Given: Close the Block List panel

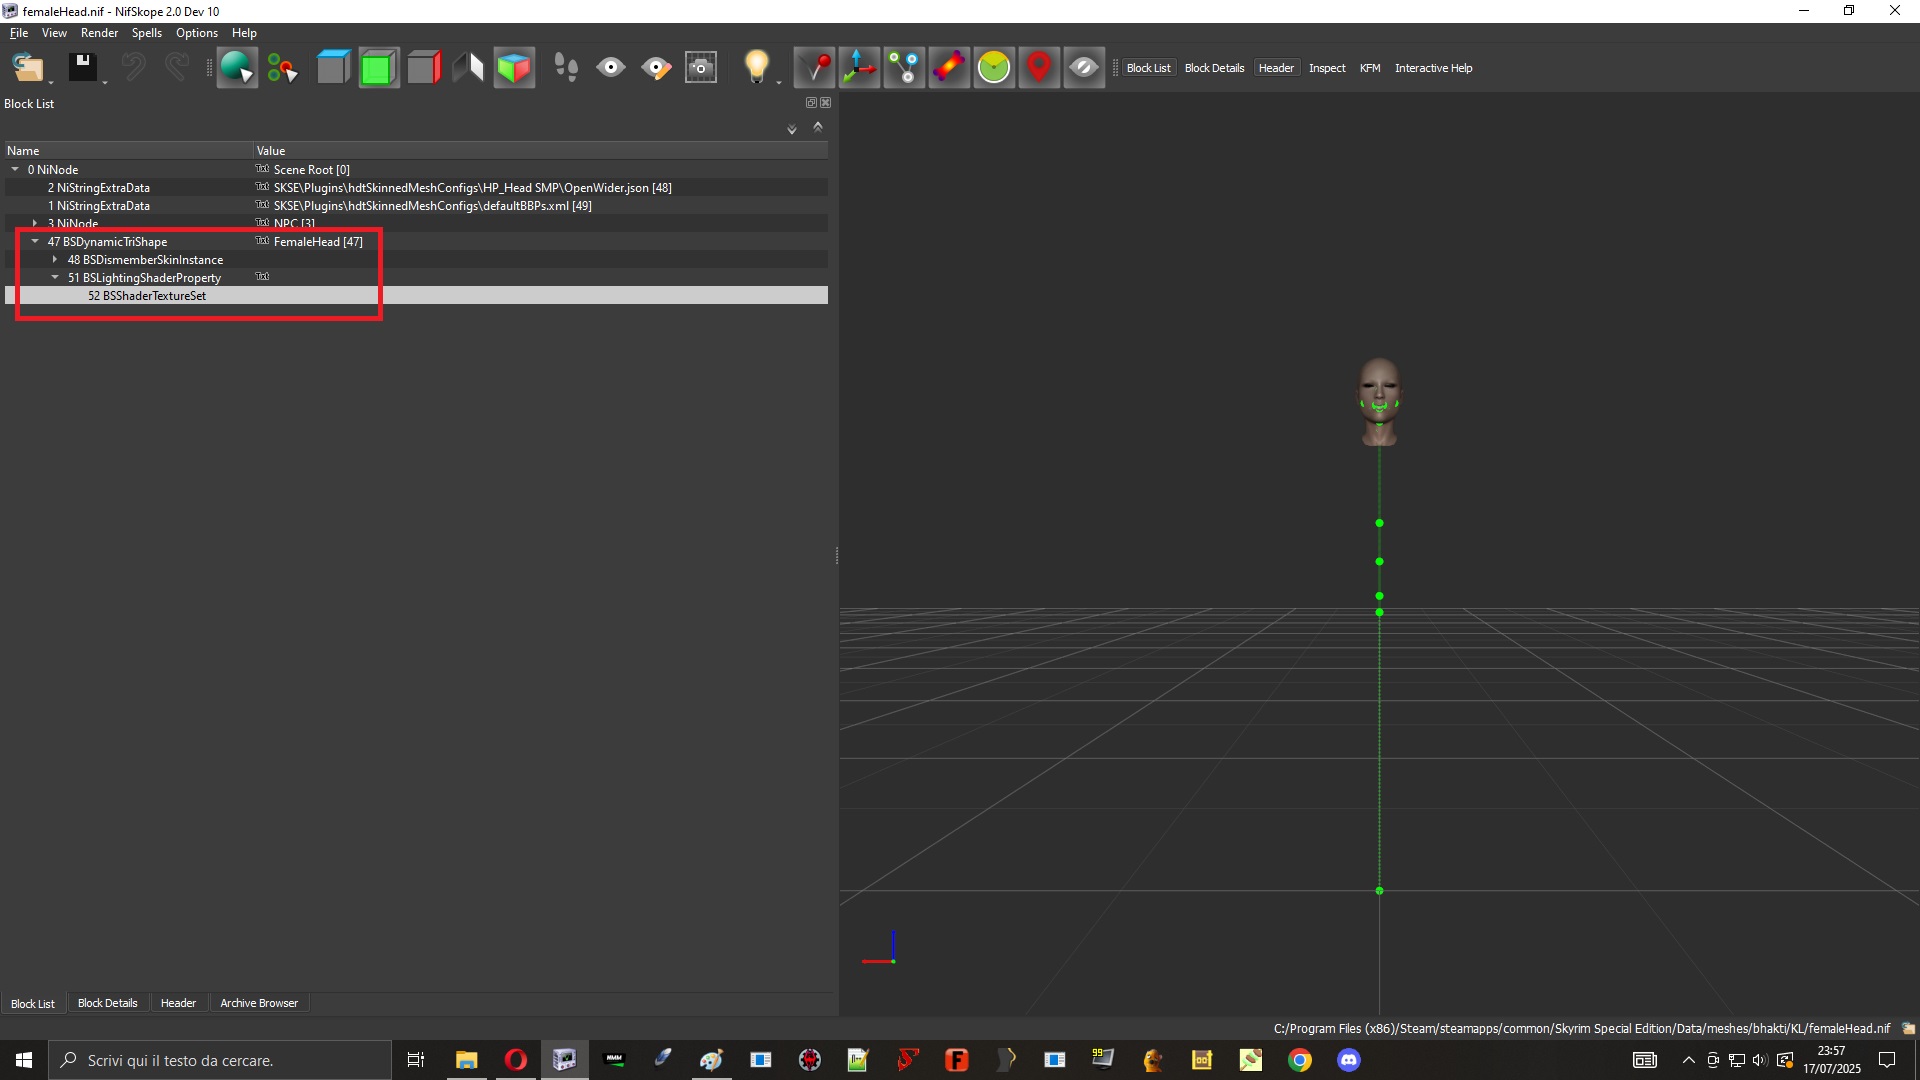Looking at the screenshot, I should 825,103.
